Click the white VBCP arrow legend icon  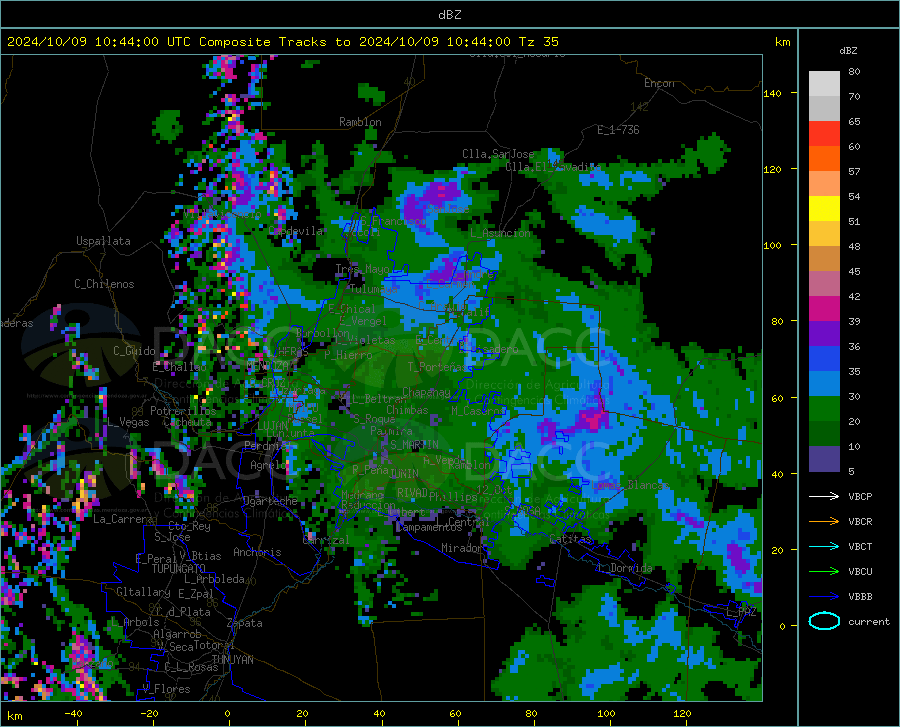tap(824, 496)
